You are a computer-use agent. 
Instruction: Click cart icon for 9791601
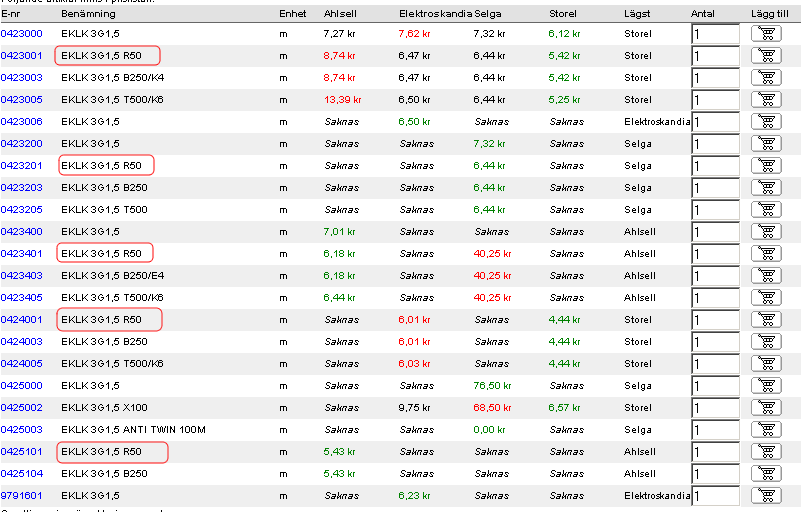766,496
